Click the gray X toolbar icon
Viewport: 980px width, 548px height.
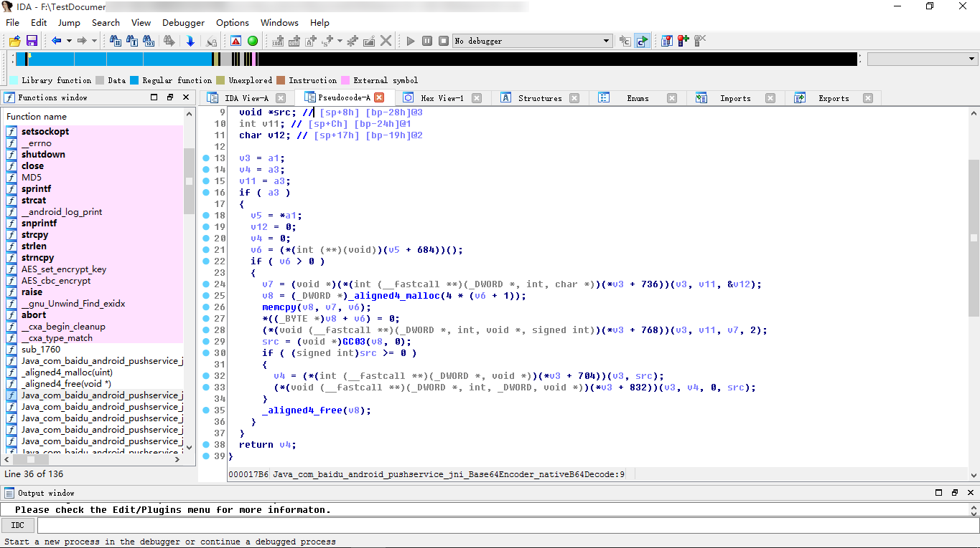386,41
